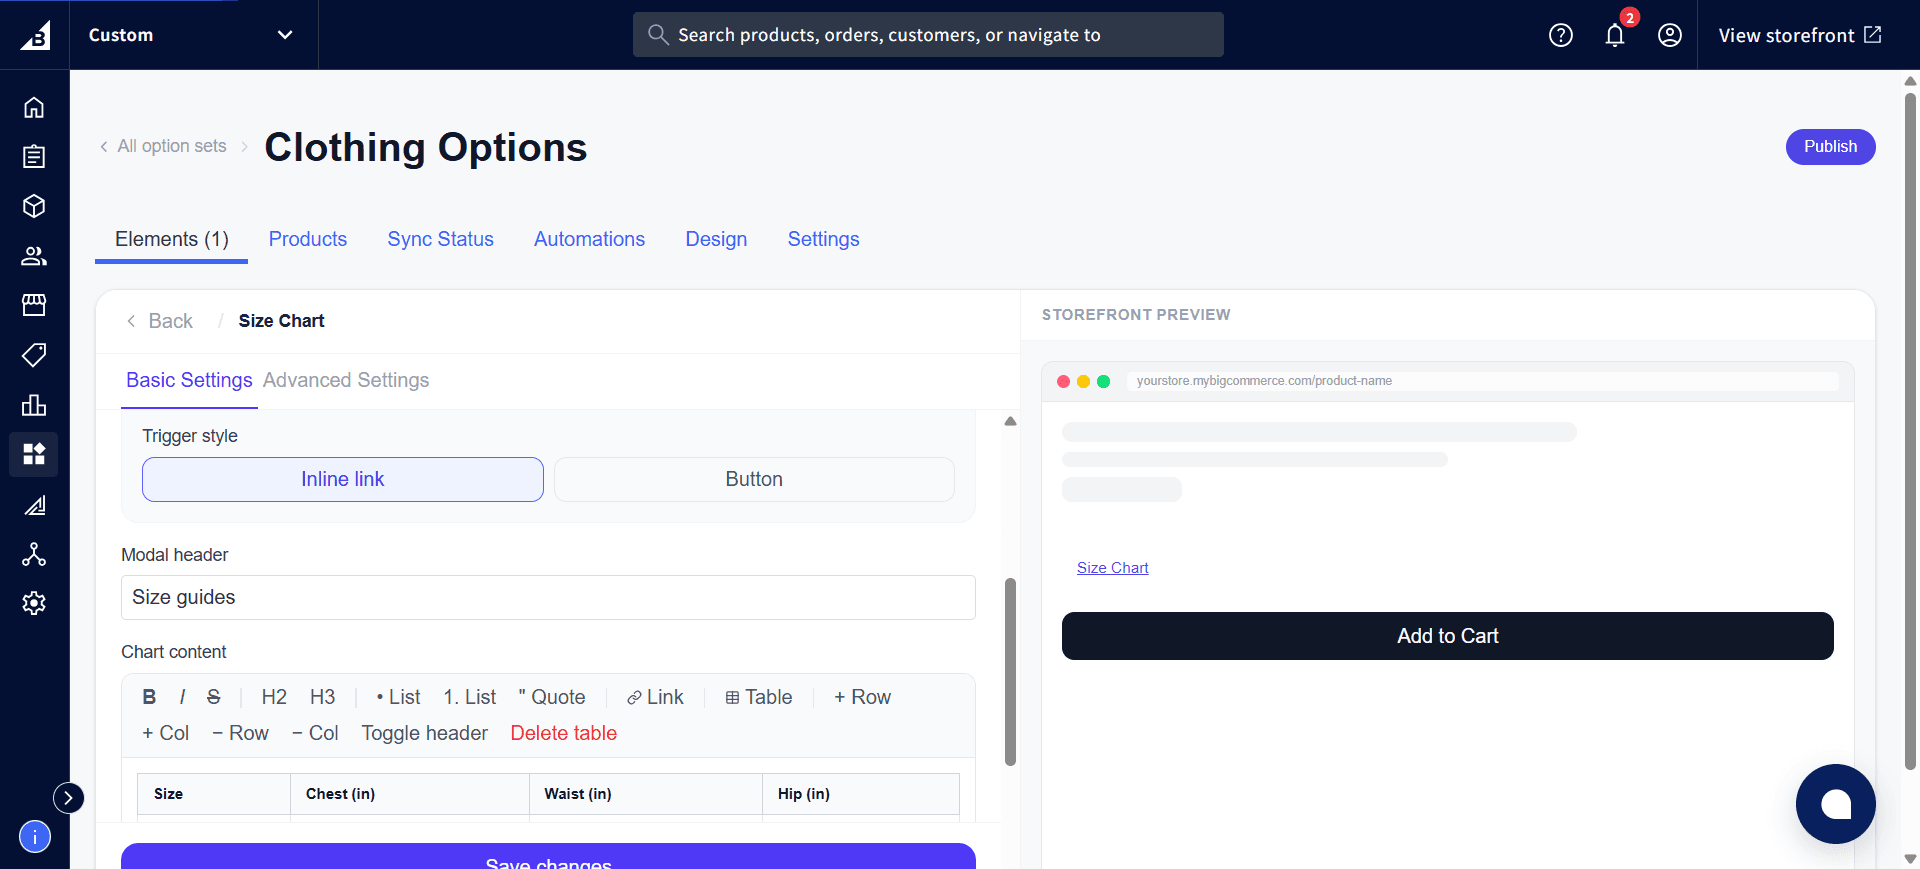The width and height of the screenshot is (1920, 869).
Task: Switch to Products tab
Action: [308, 239]
